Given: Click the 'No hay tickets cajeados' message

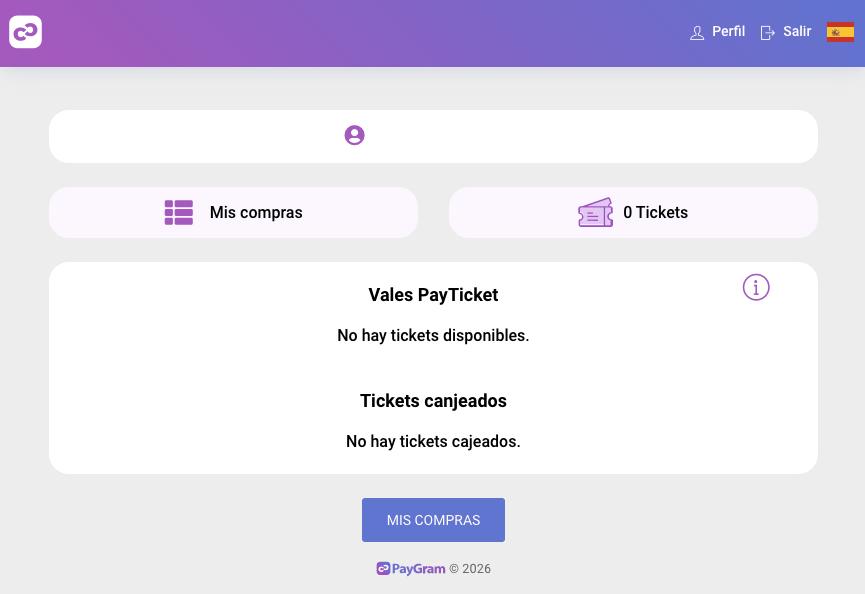Looking at the screenshot, I should pos(433,441).
